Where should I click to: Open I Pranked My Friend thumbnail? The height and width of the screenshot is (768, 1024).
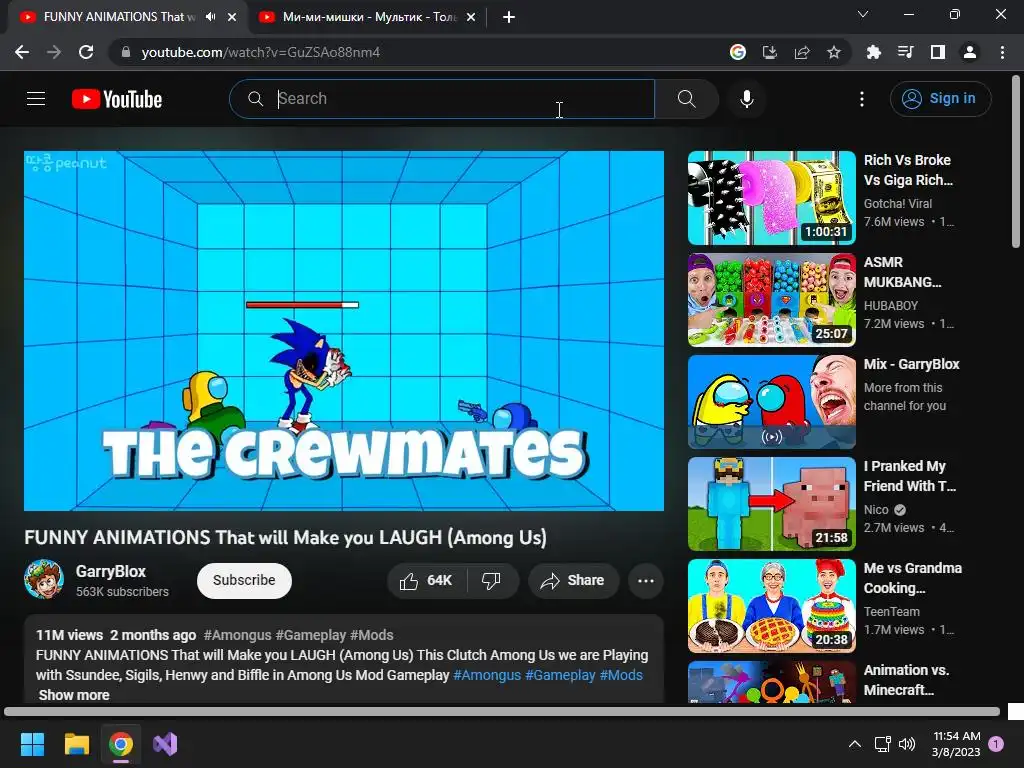pyautogui.click(x=771, y=504)
